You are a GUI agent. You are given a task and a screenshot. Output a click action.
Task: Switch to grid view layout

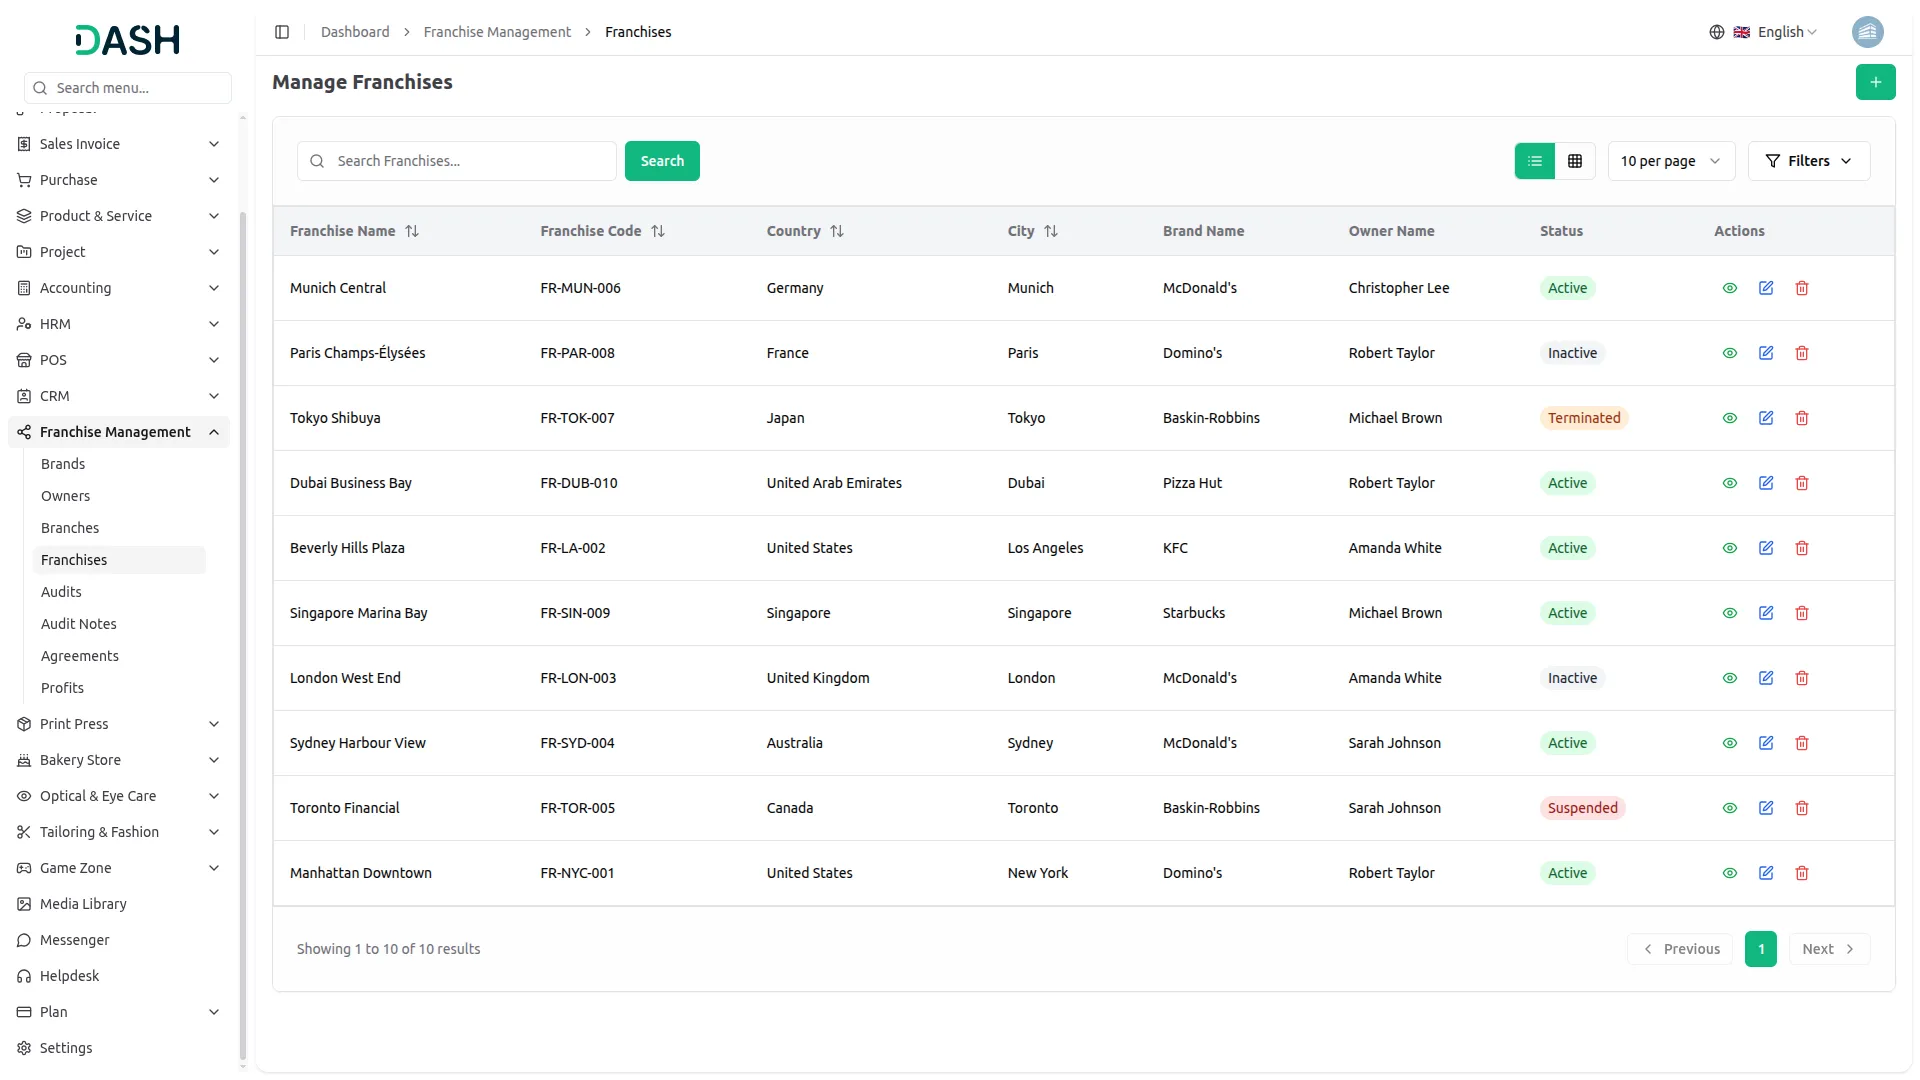(x=1574, y=161)
